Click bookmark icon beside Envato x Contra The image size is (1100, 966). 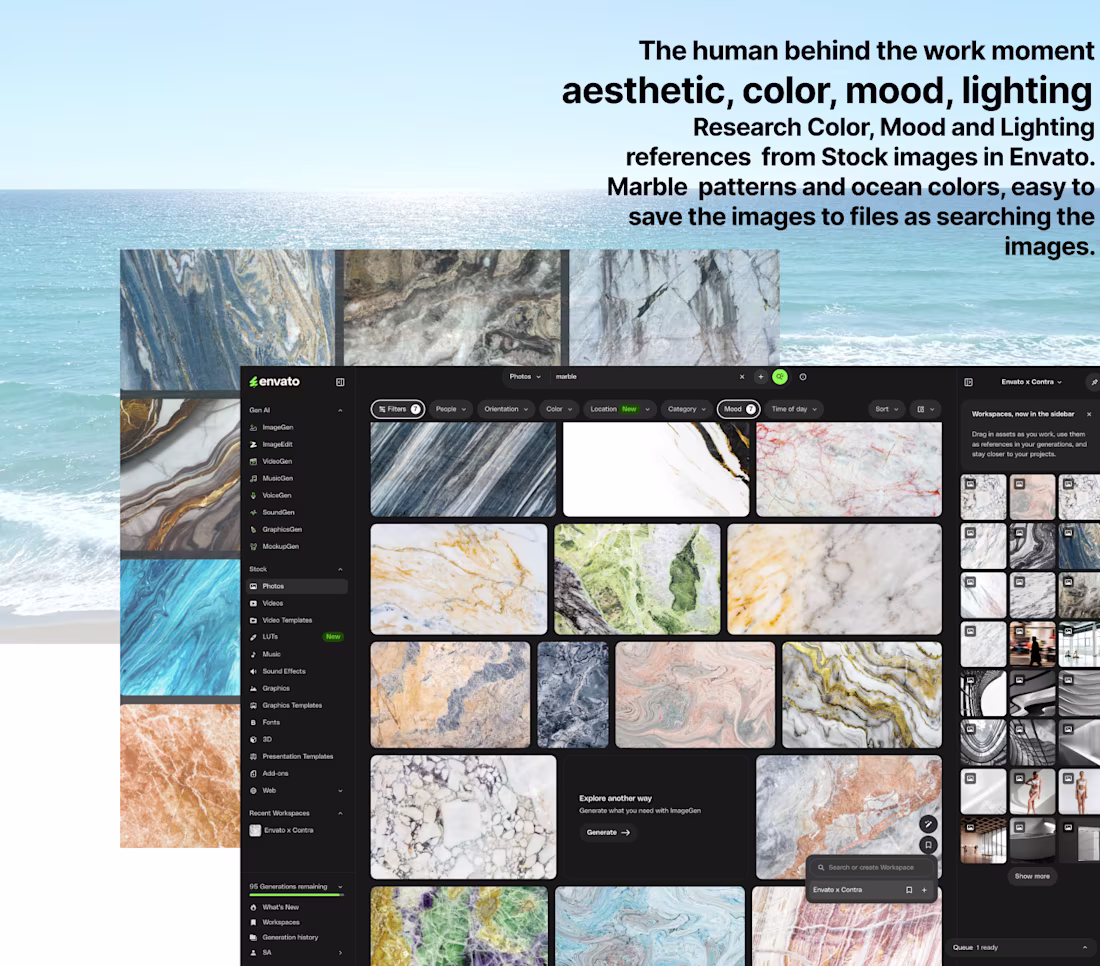point(909,890)
